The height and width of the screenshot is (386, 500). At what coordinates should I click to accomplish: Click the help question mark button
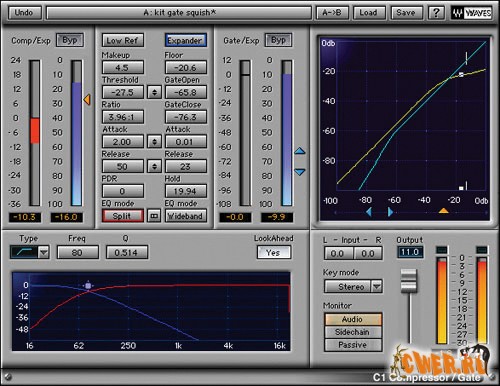[436, 13]
